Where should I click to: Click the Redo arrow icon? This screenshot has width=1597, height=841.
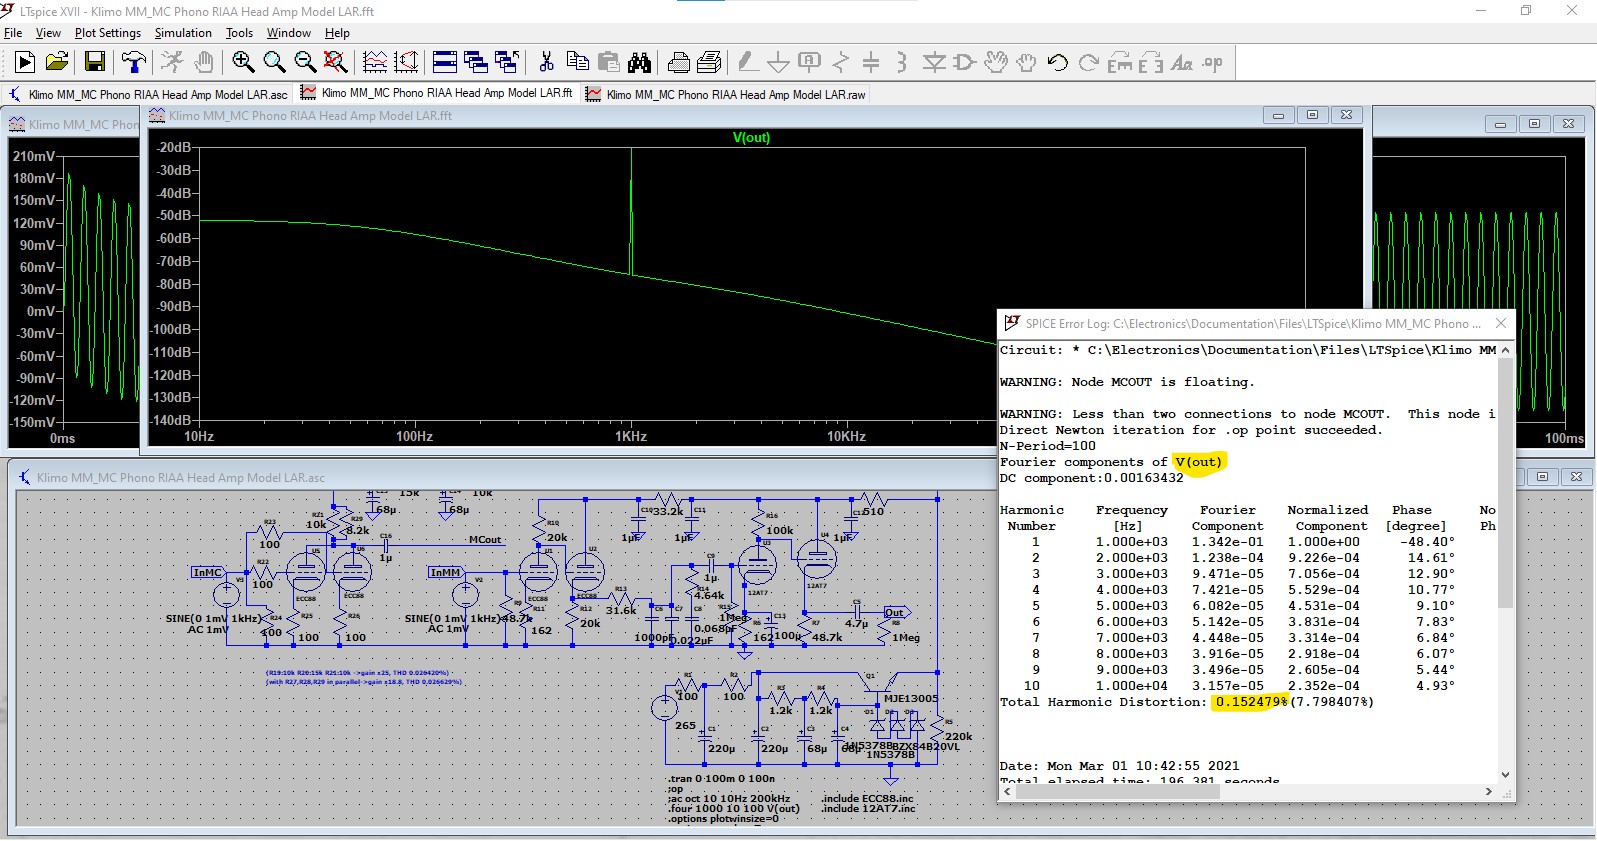[x=1088, y=63]
